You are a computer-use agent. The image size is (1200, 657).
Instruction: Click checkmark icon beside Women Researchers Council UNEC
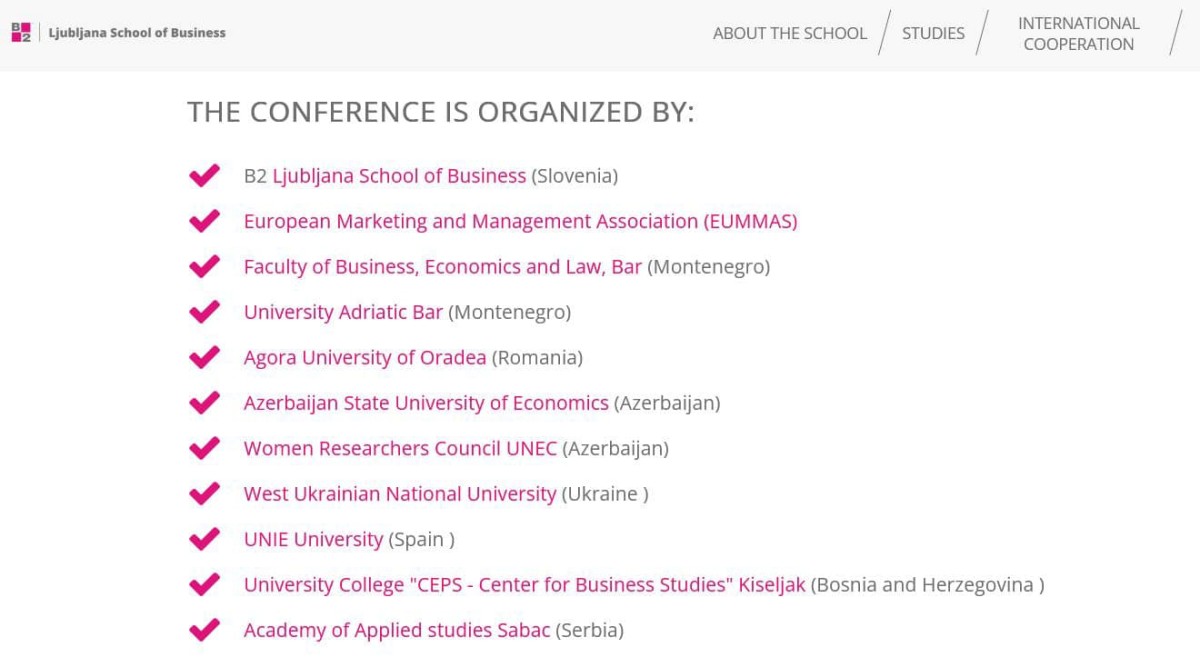click(x=204, y=448)
